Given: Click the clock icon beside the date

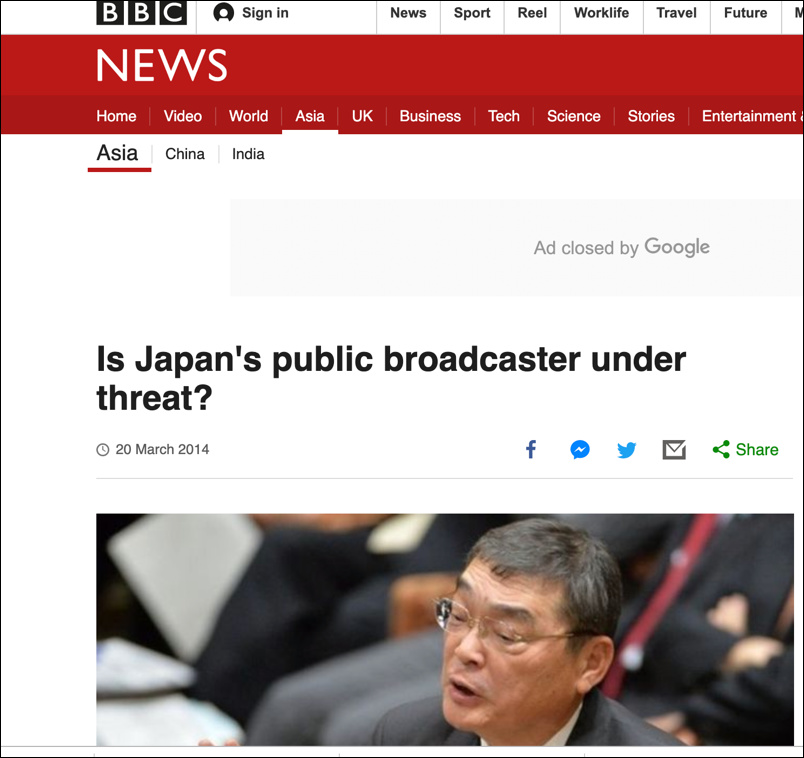Looking at the screenshot, I should 103,450.
